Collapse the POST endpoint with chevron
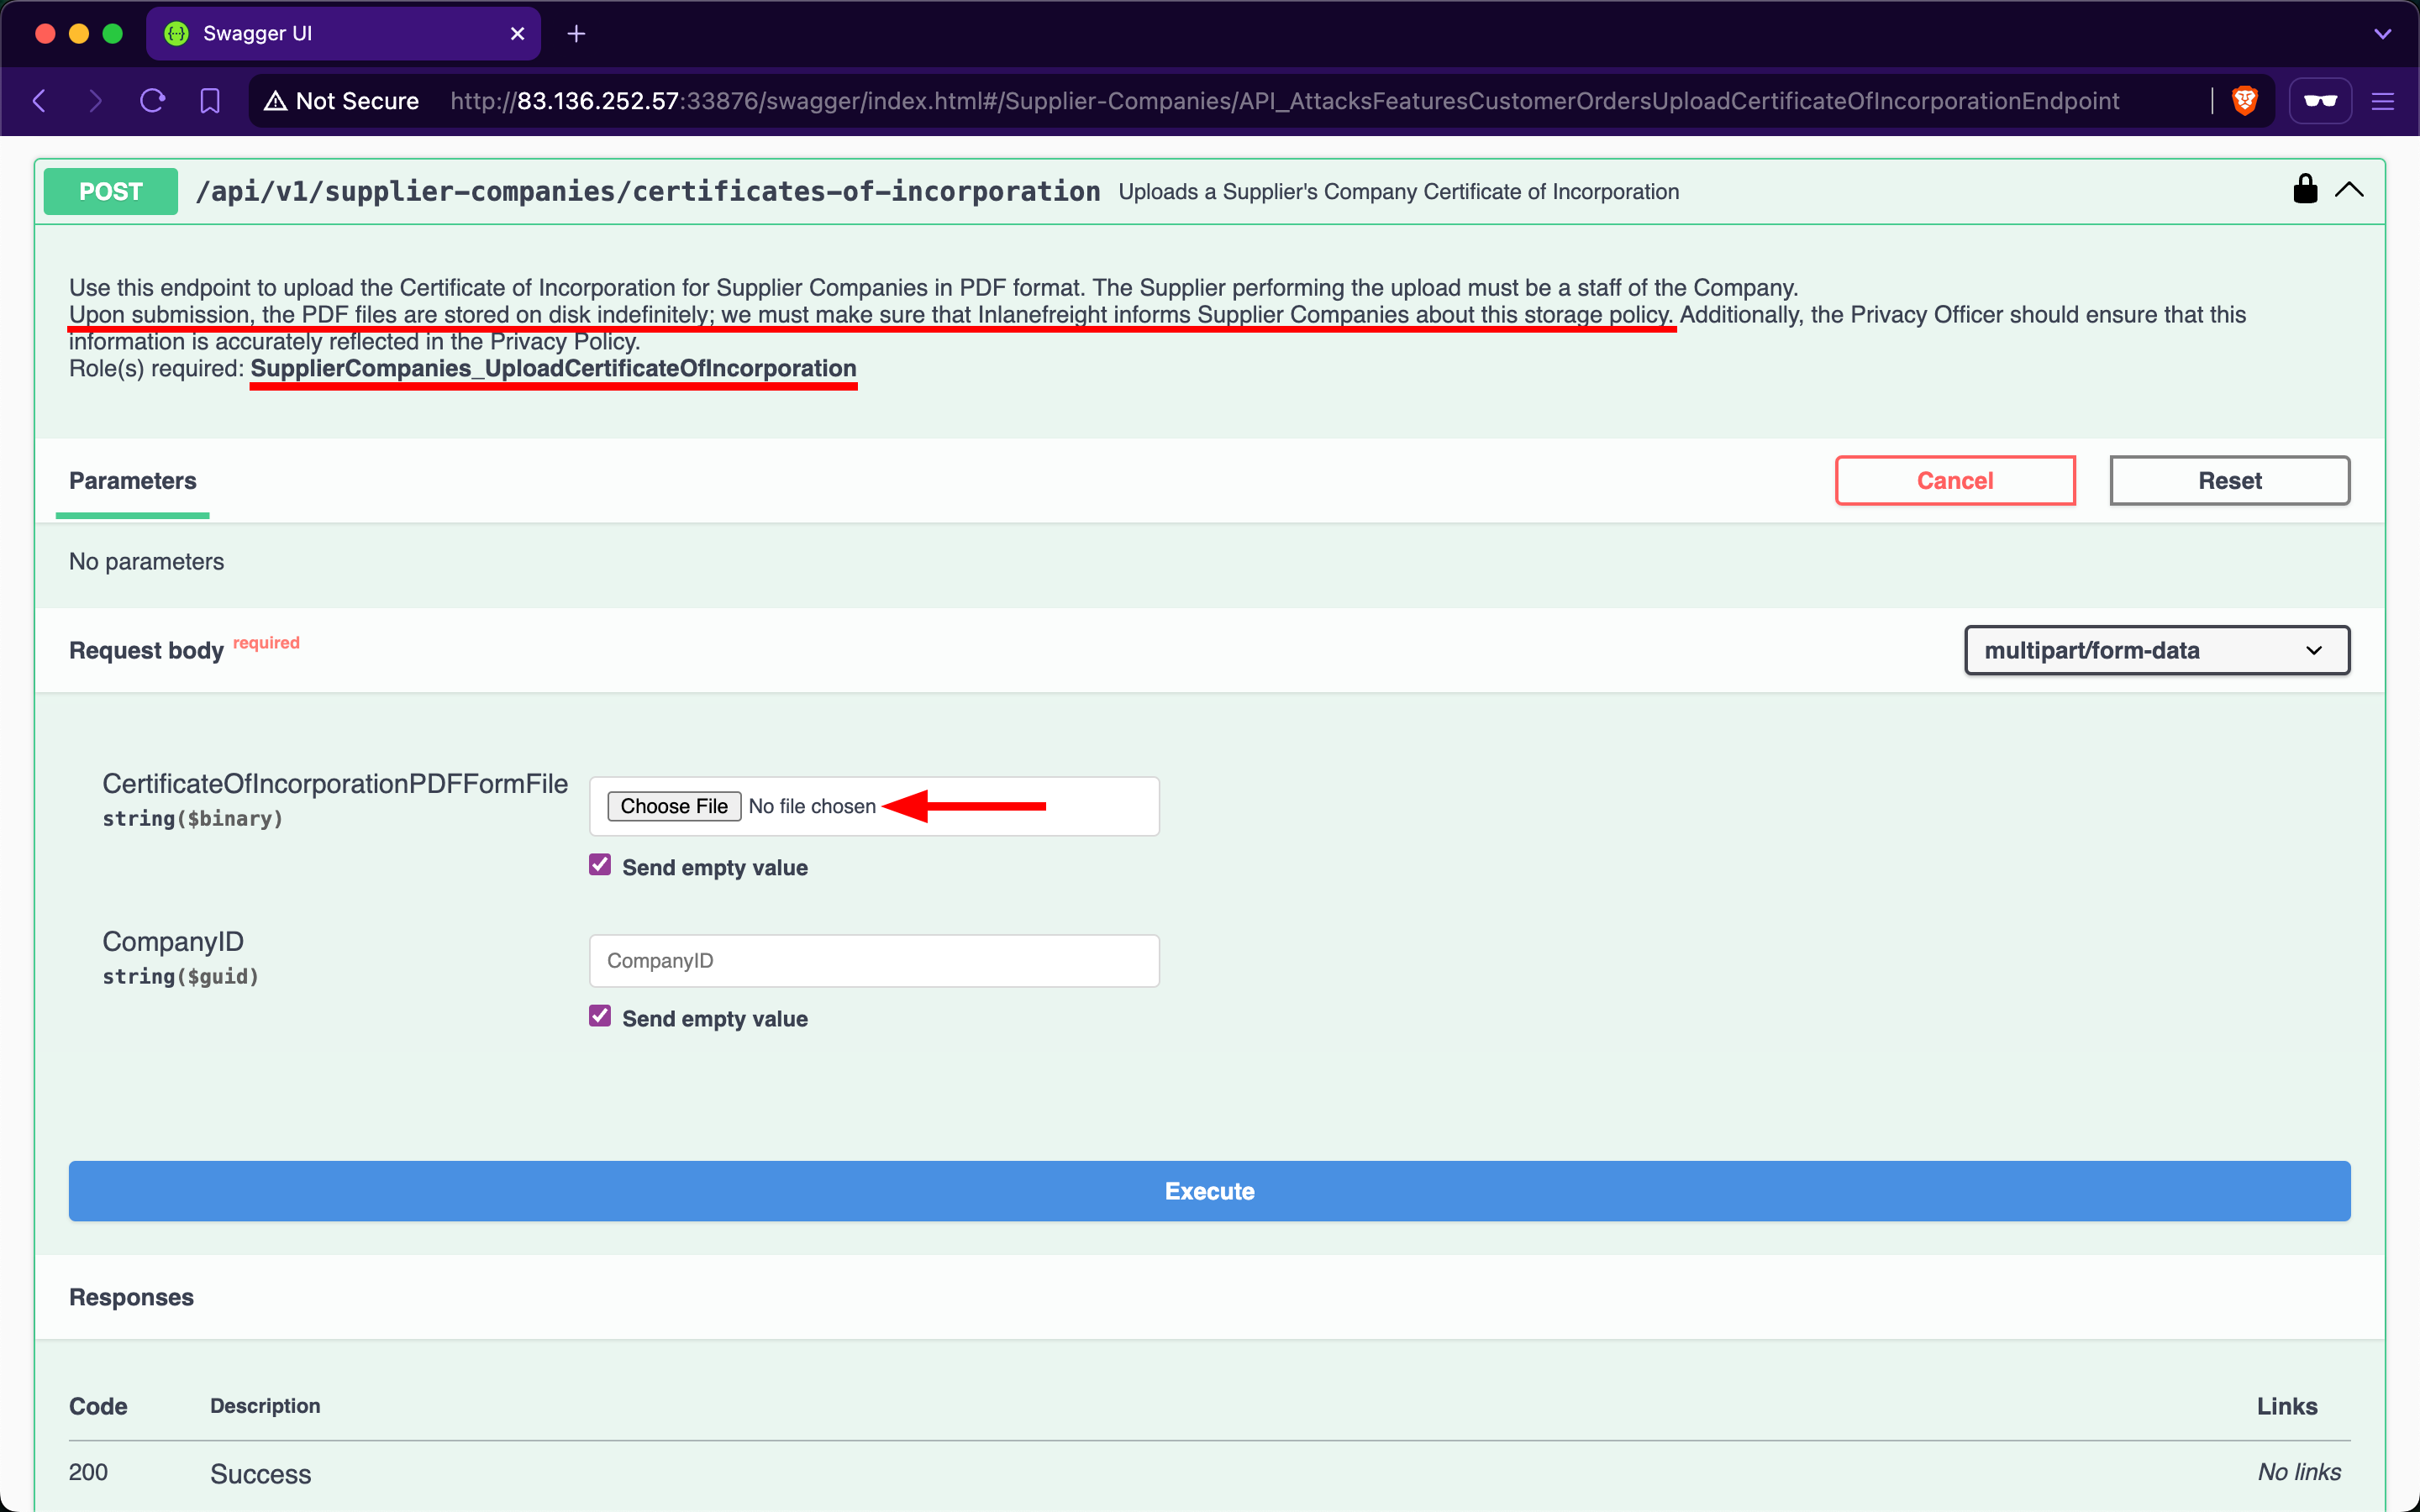 [x=2349, y=189]
